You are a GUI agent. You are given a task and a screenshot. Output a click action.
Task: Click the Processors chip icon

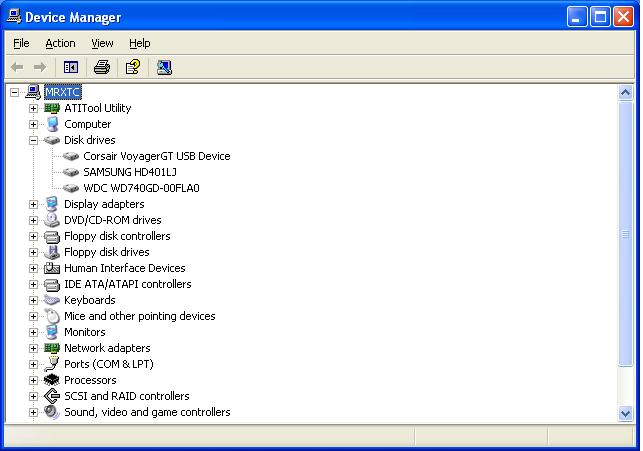[52, 380]
